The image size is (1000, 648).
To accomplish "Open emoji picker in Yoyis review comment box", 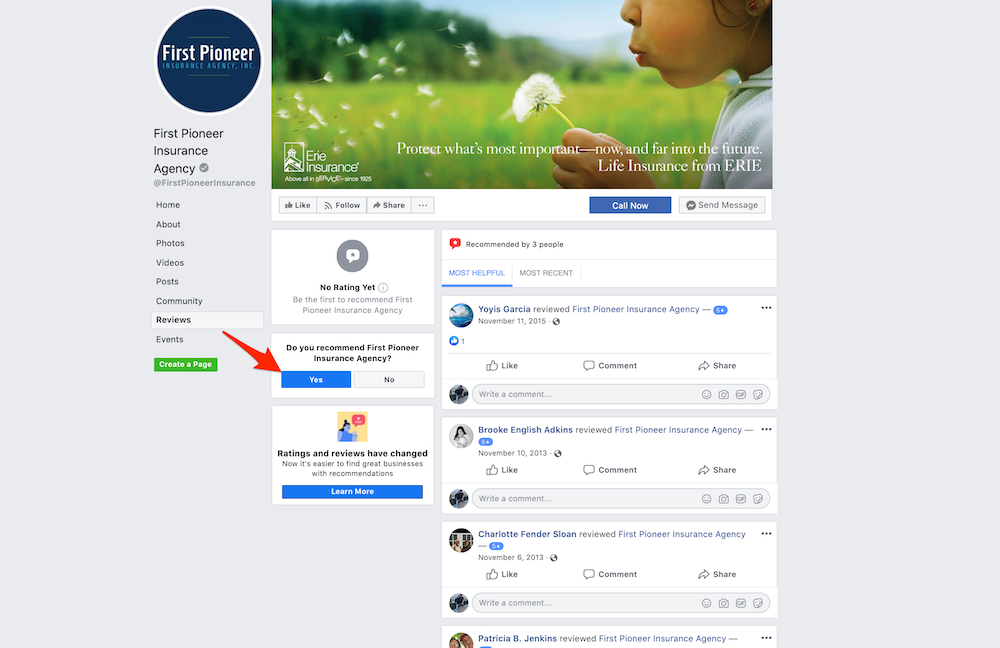I will [x=707, y=395].
